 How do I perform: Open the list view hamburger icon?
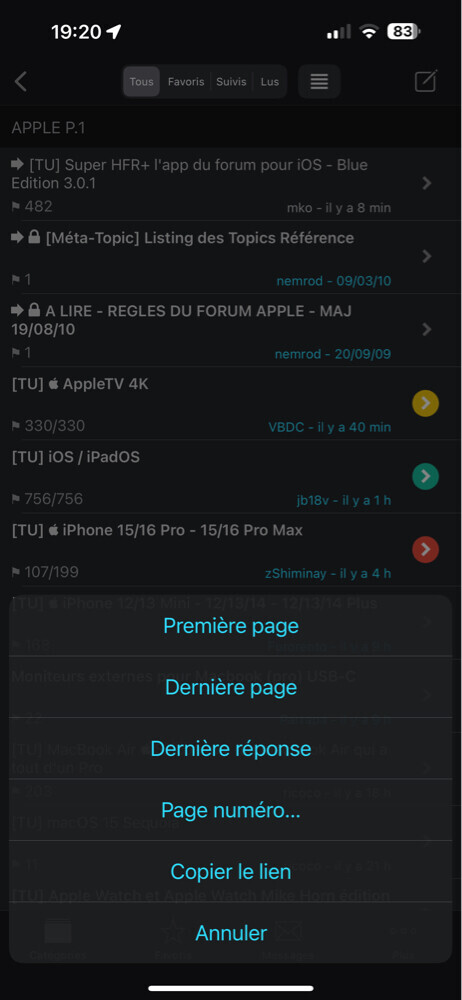click(319, 82)
